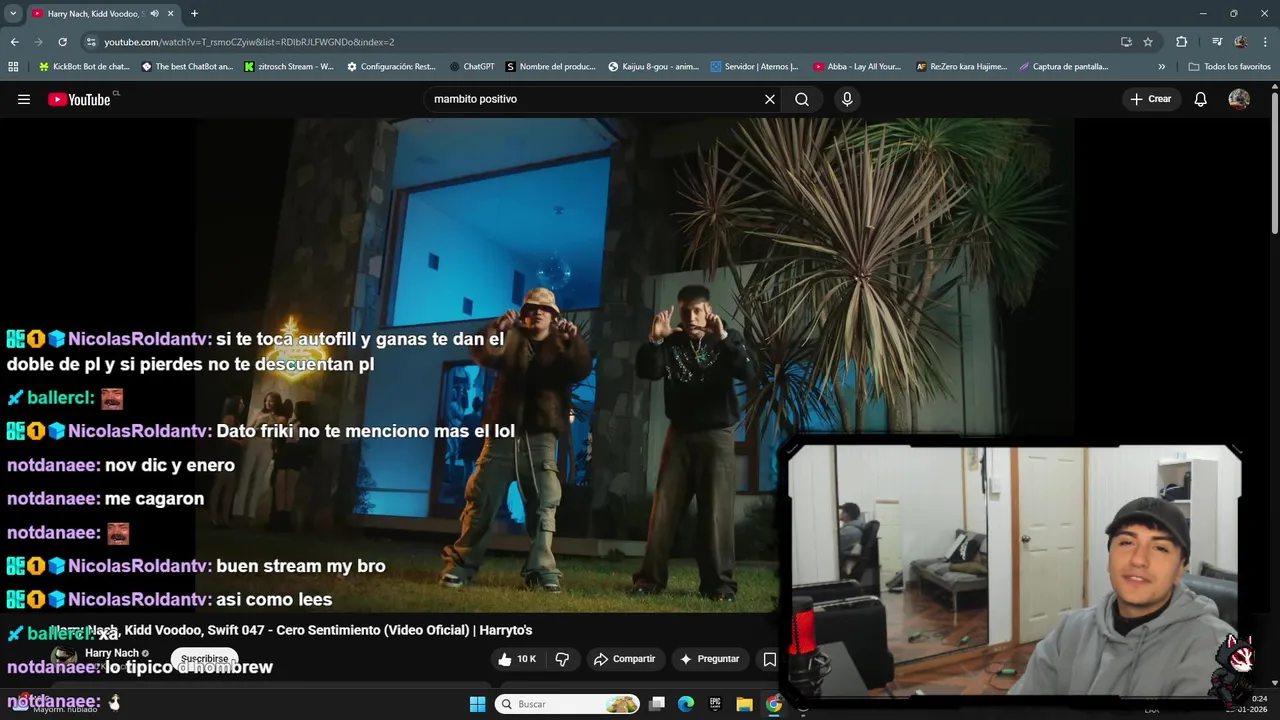This screenshot has width=1280, height=720.
Task: Subscribe with the Suscribirse button
Action: [205, 659]
